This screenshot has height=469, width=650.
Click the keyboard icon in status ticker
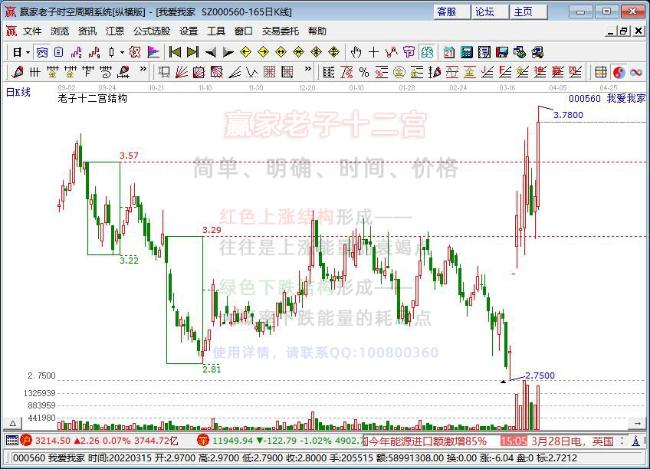[12, 440]
